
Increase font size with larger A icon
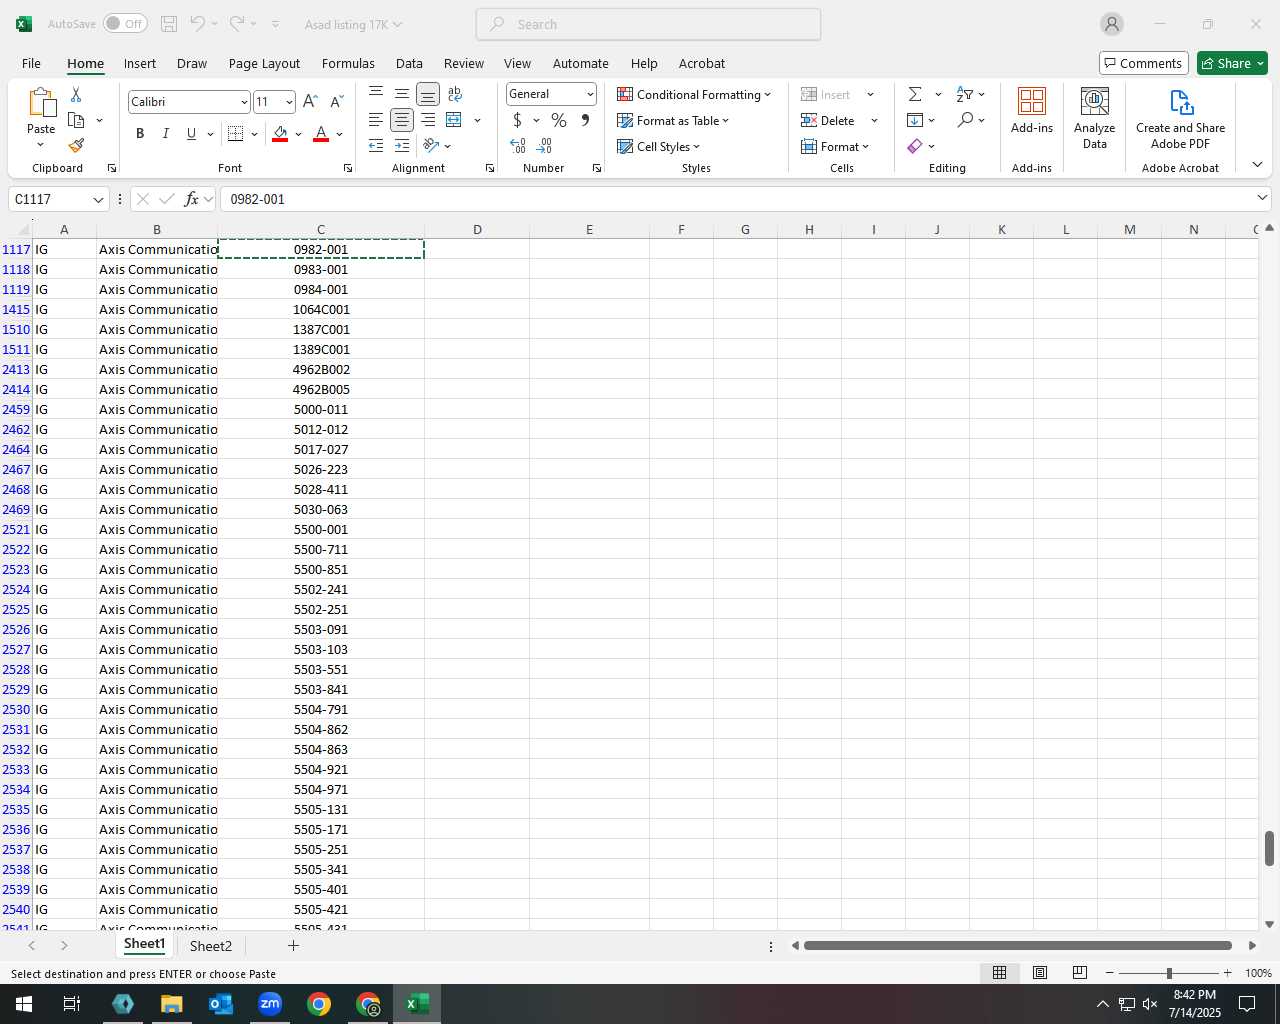tap(310, 101)
